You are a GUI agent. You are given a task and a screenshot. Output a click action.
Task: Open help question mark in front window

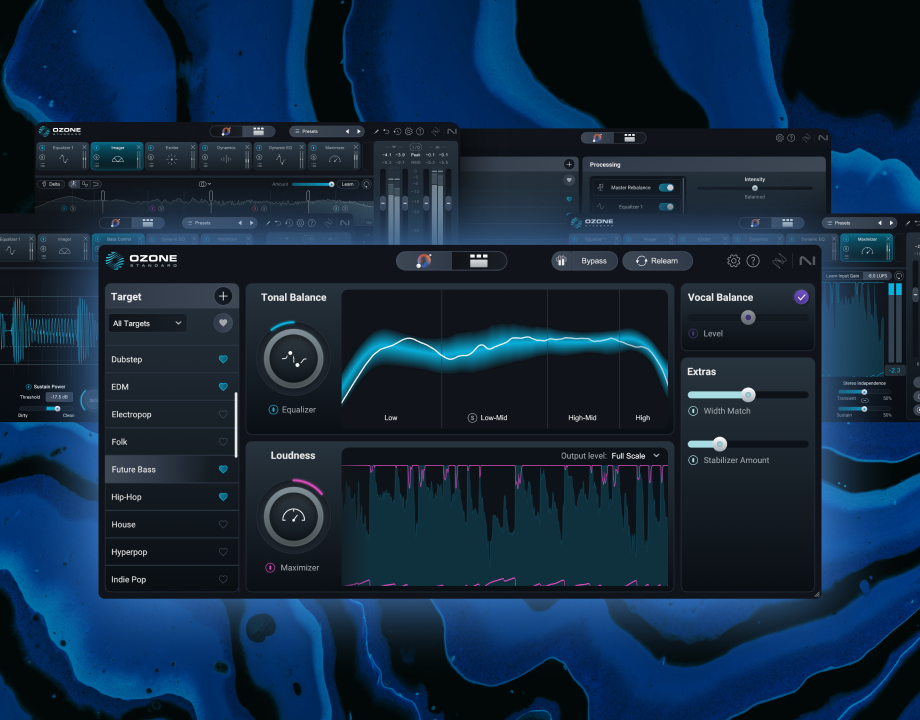[753, 261]
